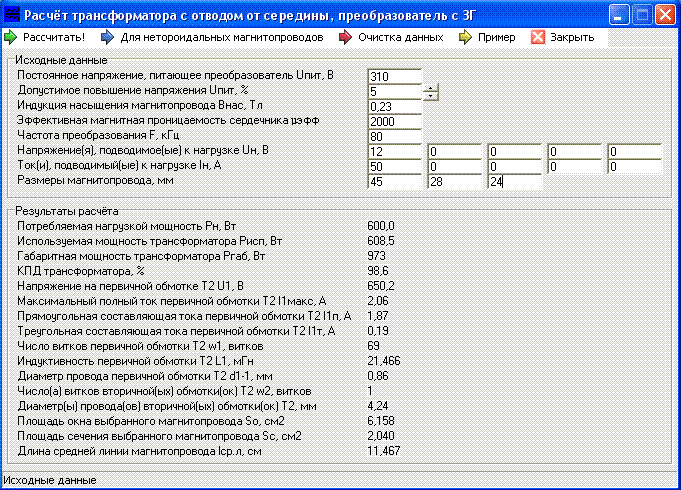The width and height of the screenshot is (681, 490).
Task: Click the blue arrow icon for нетороидальных магнитопроводов
Action: [x=107, y=37]
